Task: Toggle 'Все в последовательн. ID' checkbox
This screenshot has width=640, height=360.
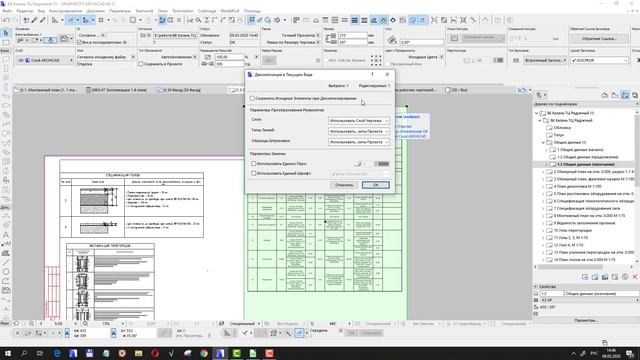Action: (80, 42)
